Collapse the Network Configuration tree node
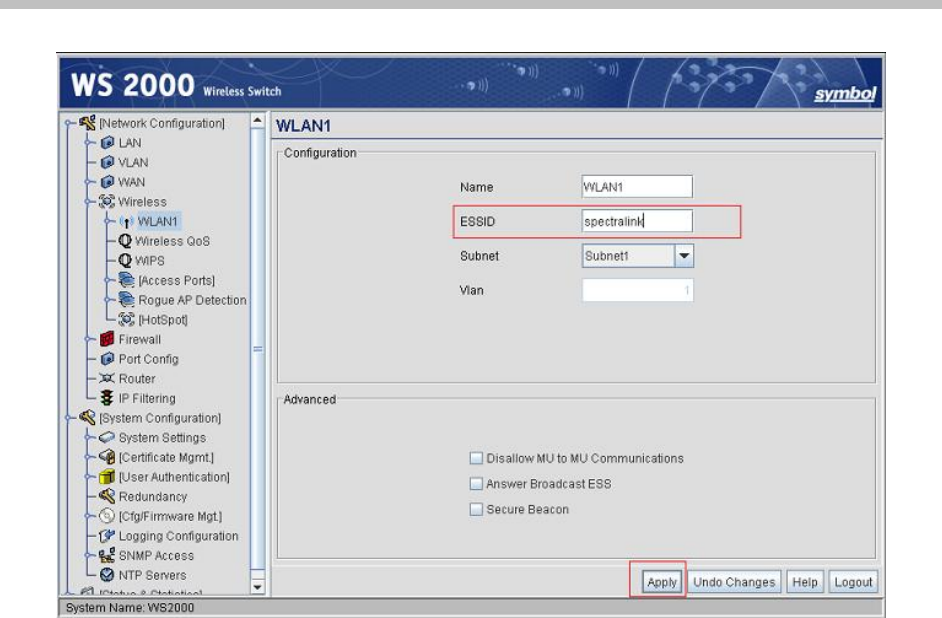This screenshot has width=942, height=618. (x=68, y=123)
